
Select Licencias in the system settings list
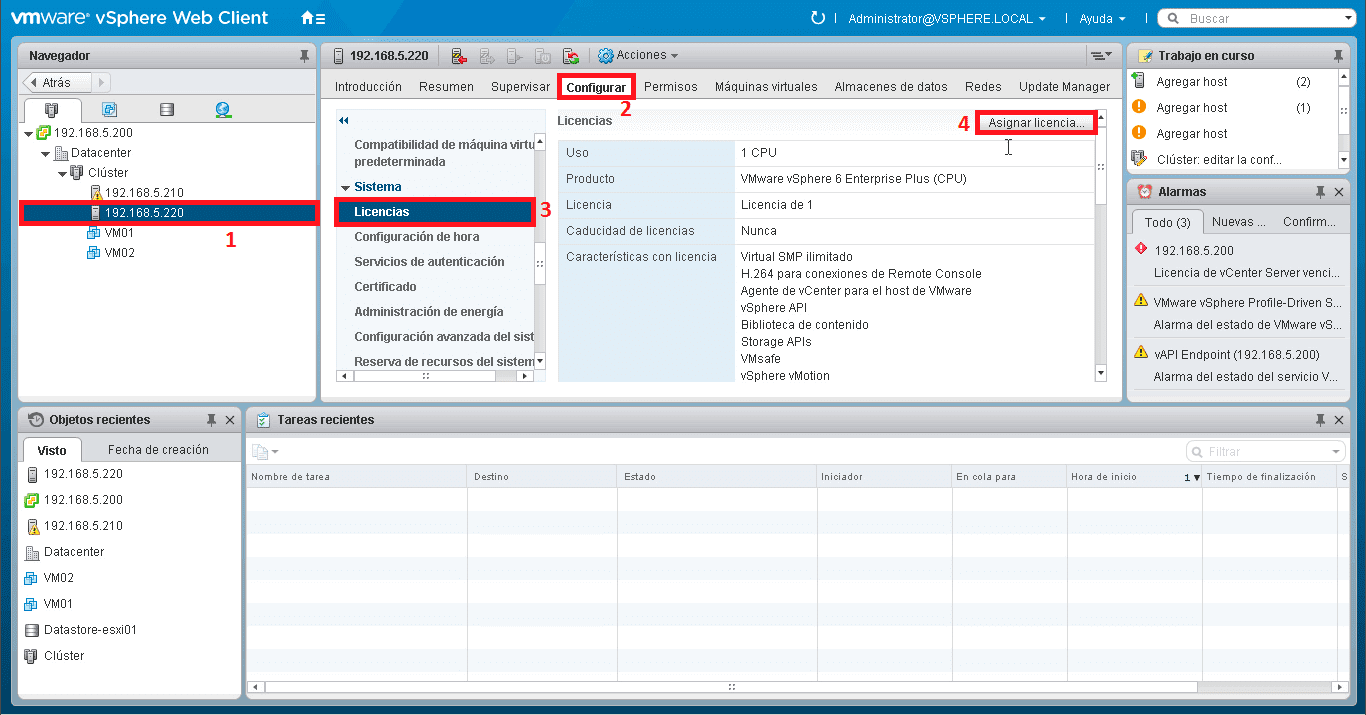click(x=434, y=211)
